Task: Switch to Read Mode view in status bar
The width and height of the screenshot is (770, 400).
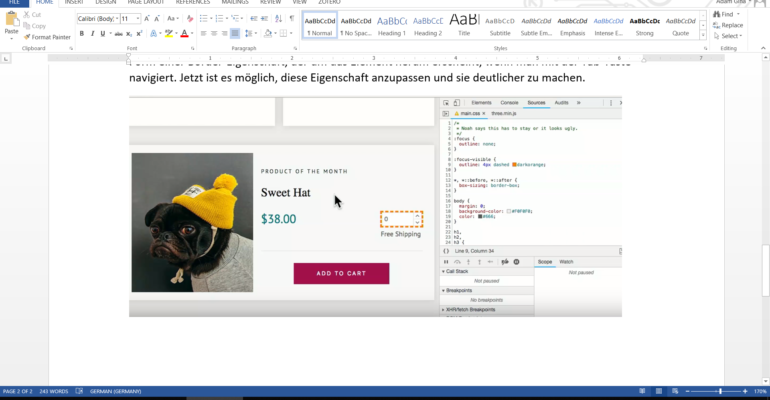Action: coord(642,391)
